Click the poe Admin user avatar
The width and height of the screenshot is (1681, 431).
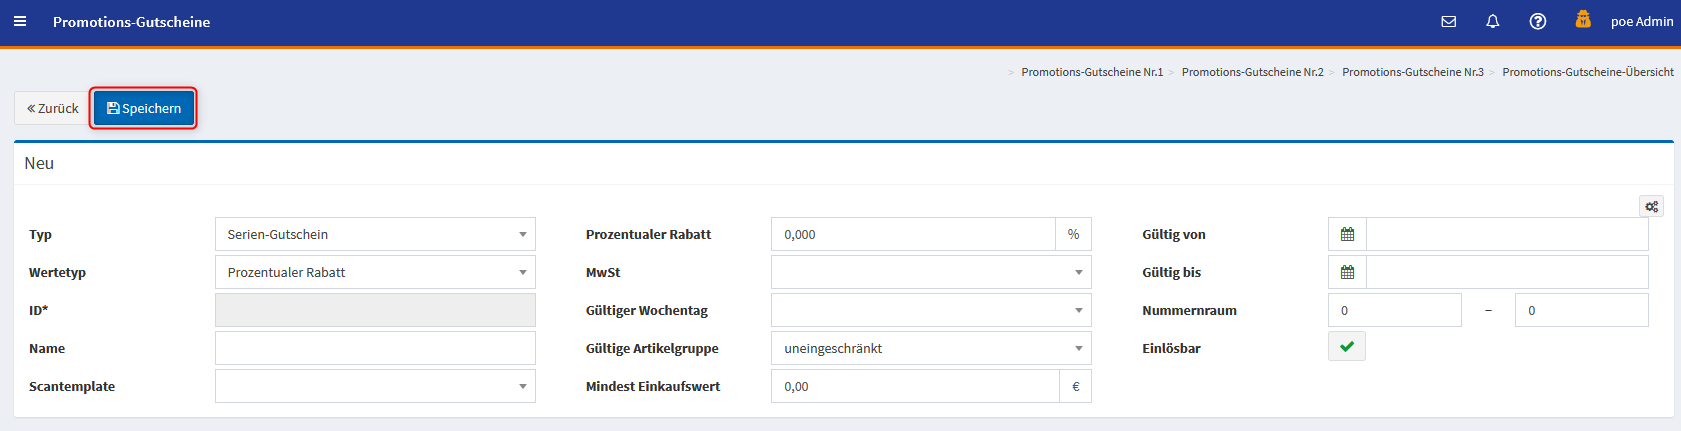[x=1583, y=19]
